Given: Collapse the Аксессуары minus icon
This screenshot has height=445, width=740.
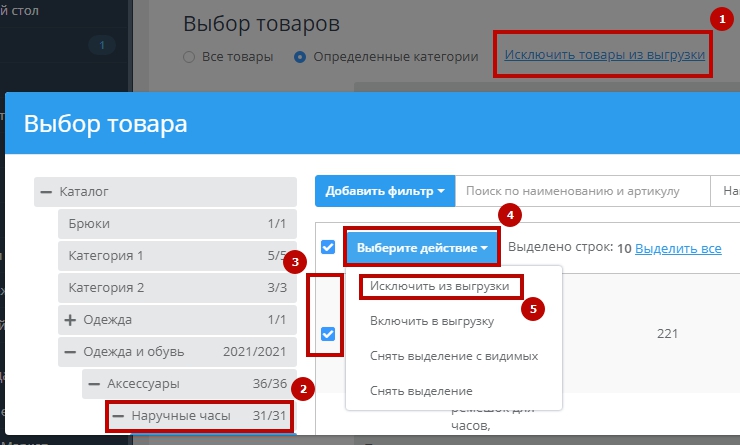Looking at the screenshot, I should (94, 383).
